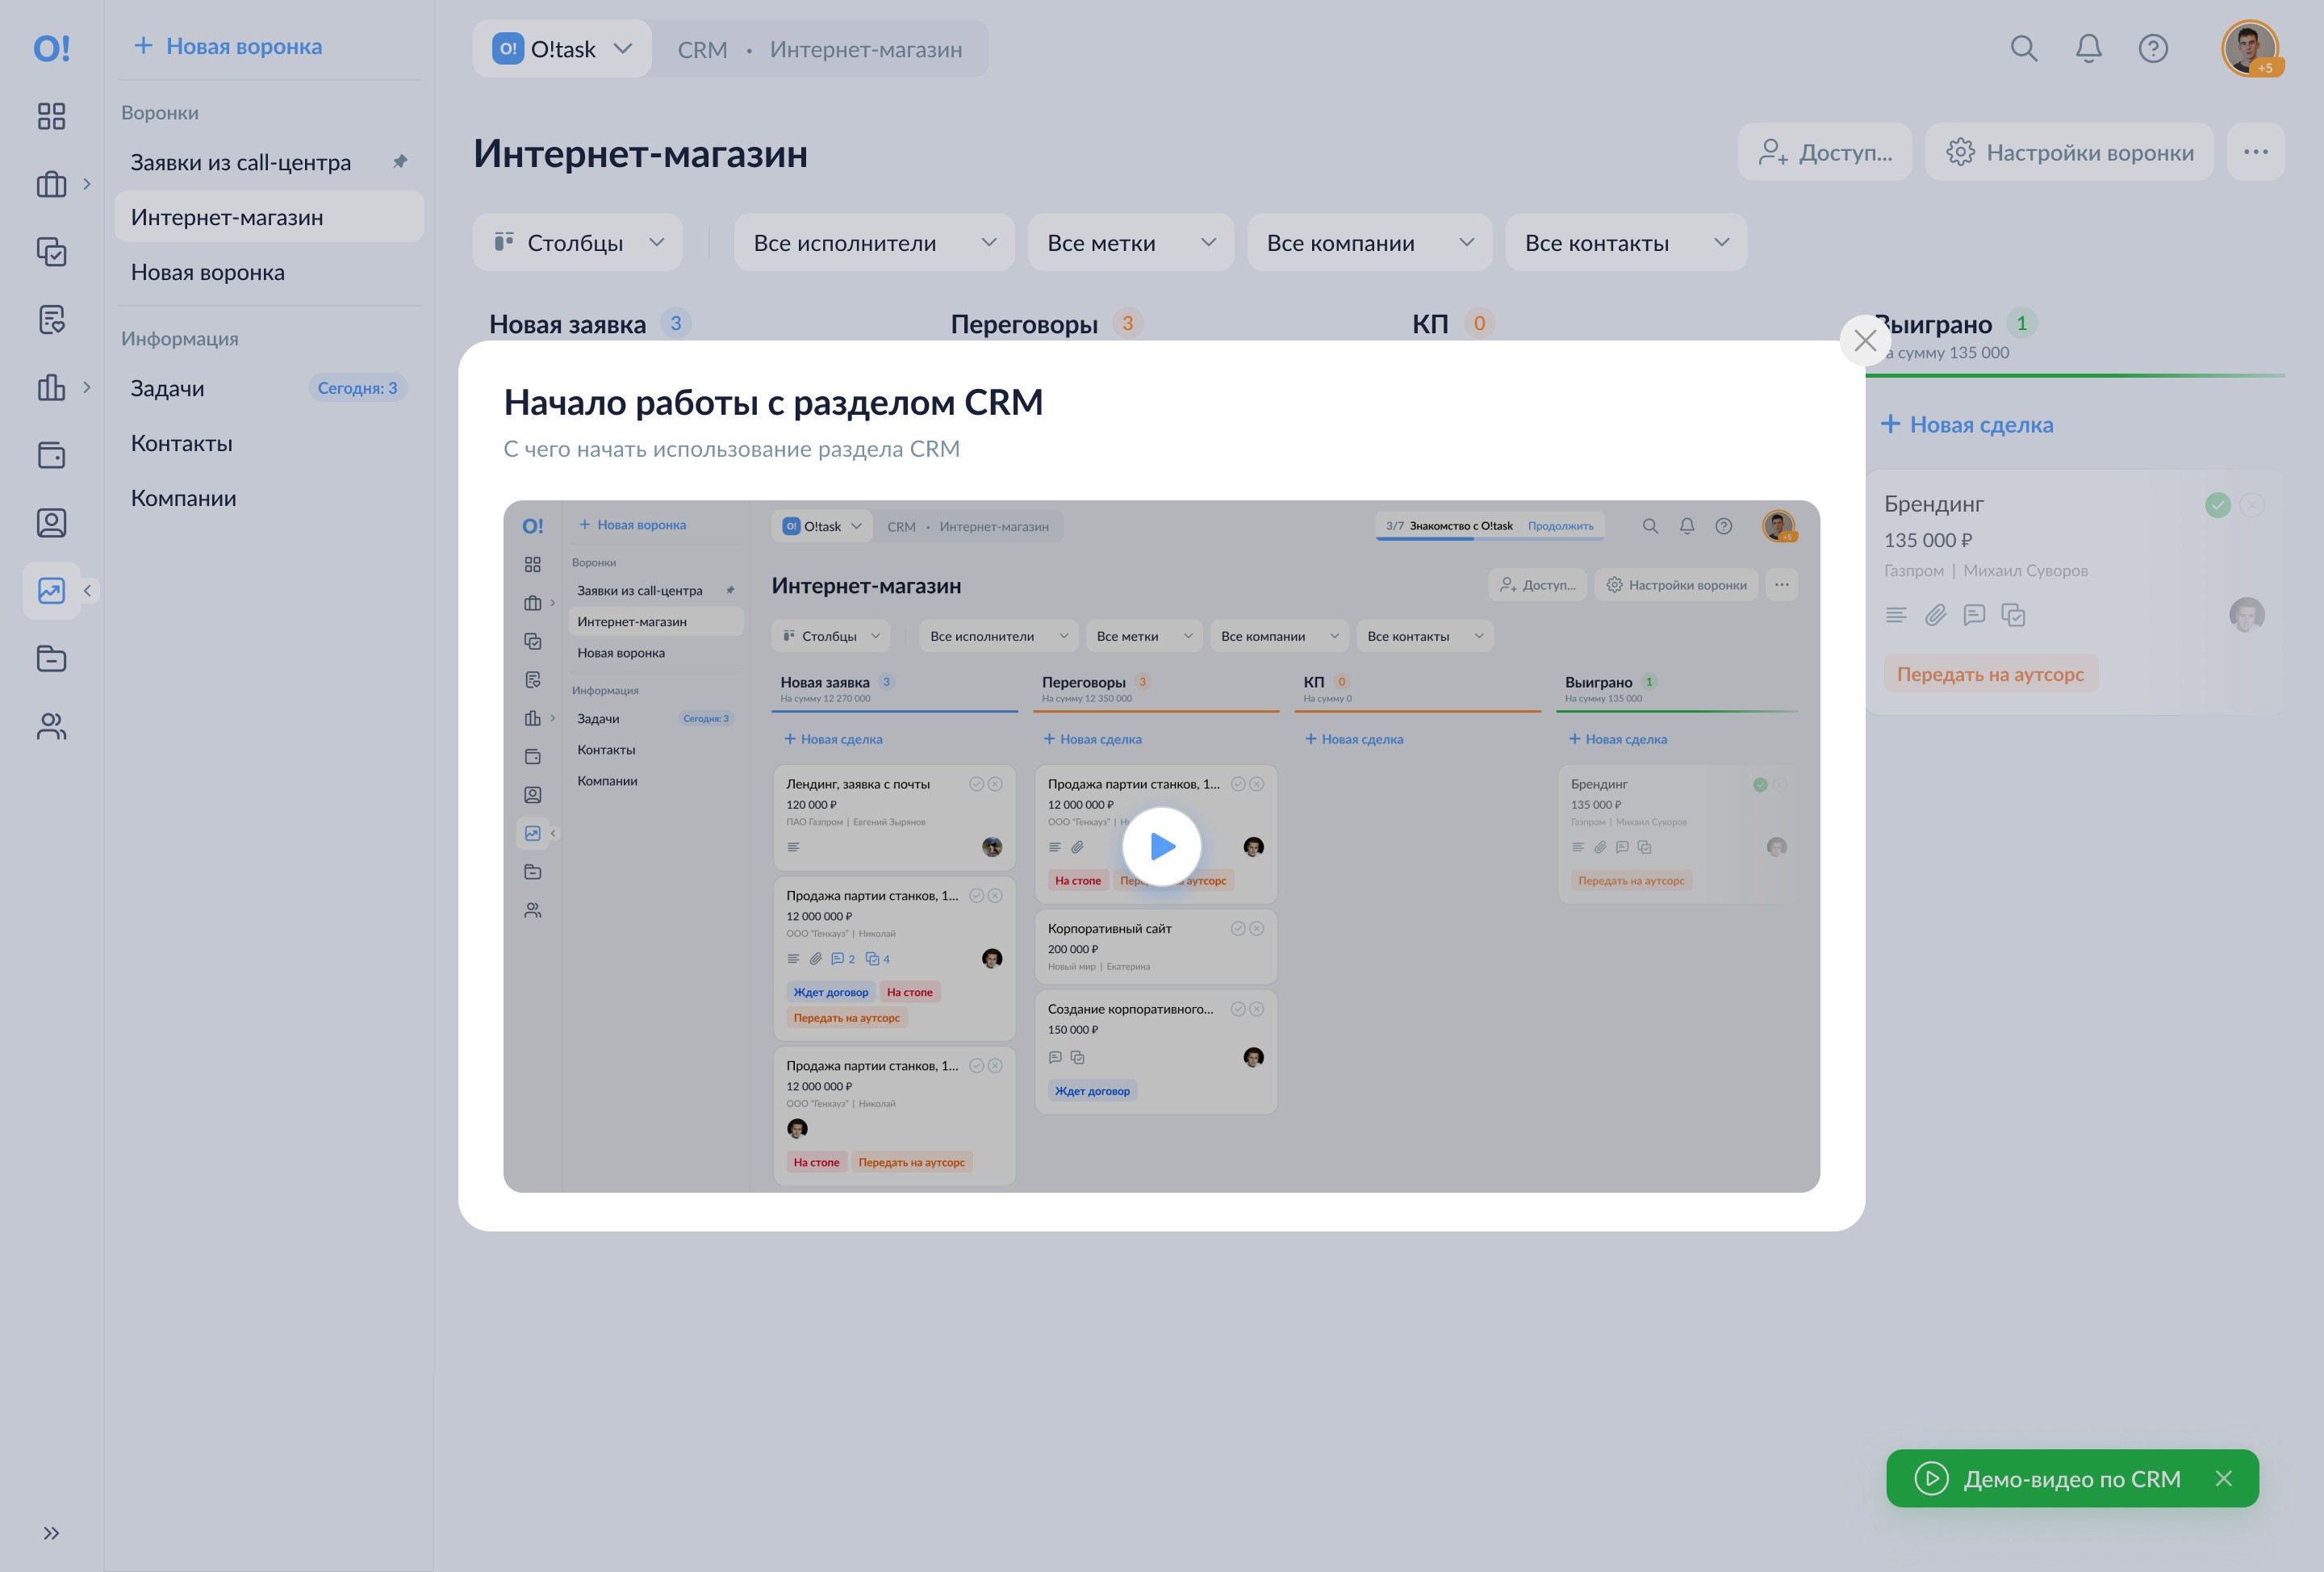Open the Все контакты filter dropdown
Screen dimensions: 2324x1572
tap(1626, 242)
